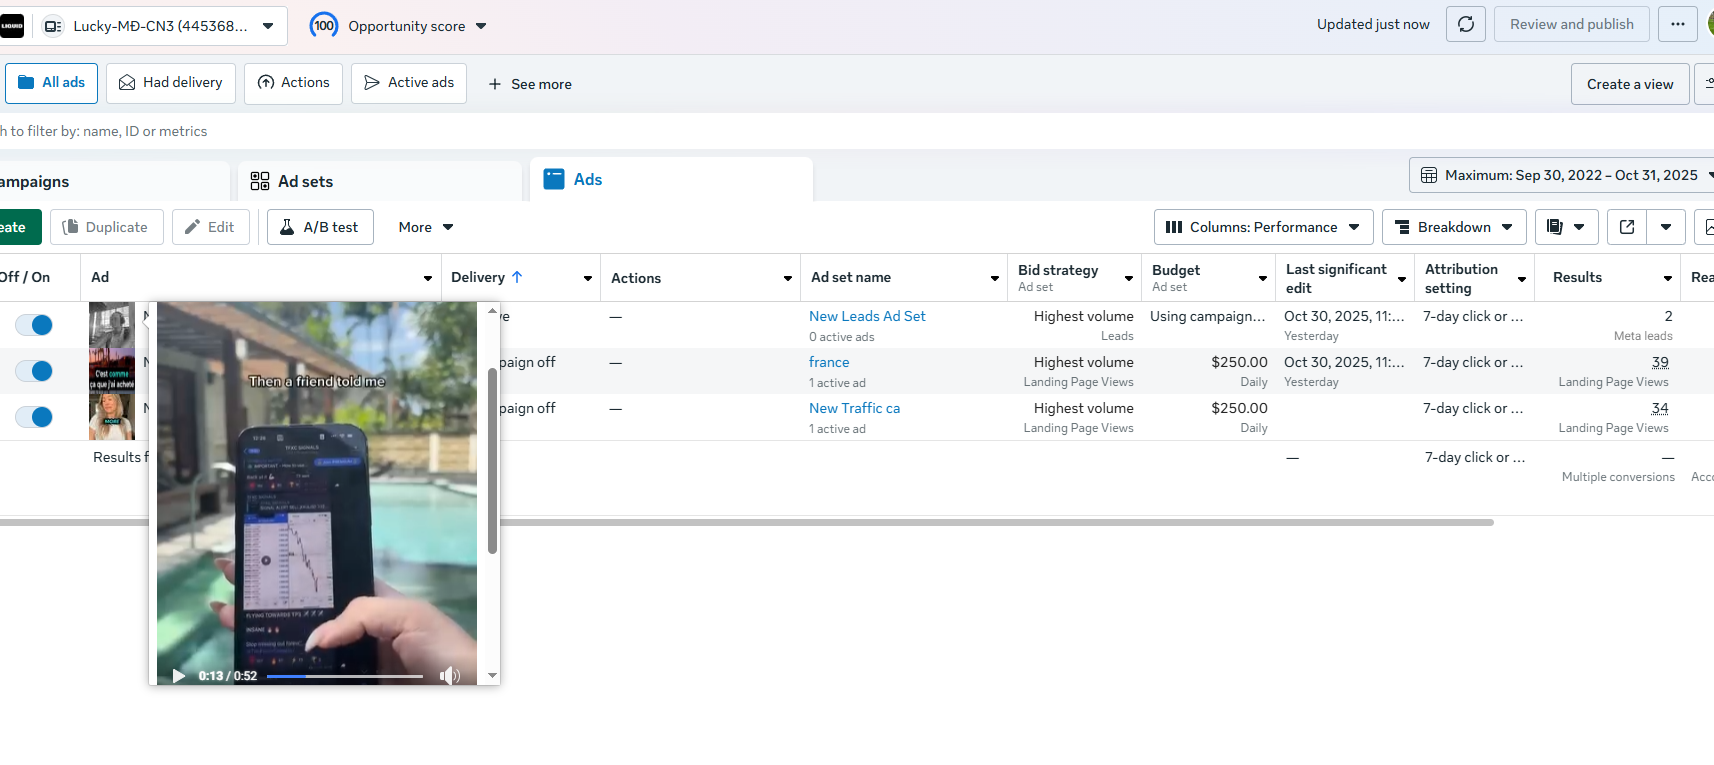Open the Ad column header dropdown arrow
The image size is (1714, 765).
428,278
